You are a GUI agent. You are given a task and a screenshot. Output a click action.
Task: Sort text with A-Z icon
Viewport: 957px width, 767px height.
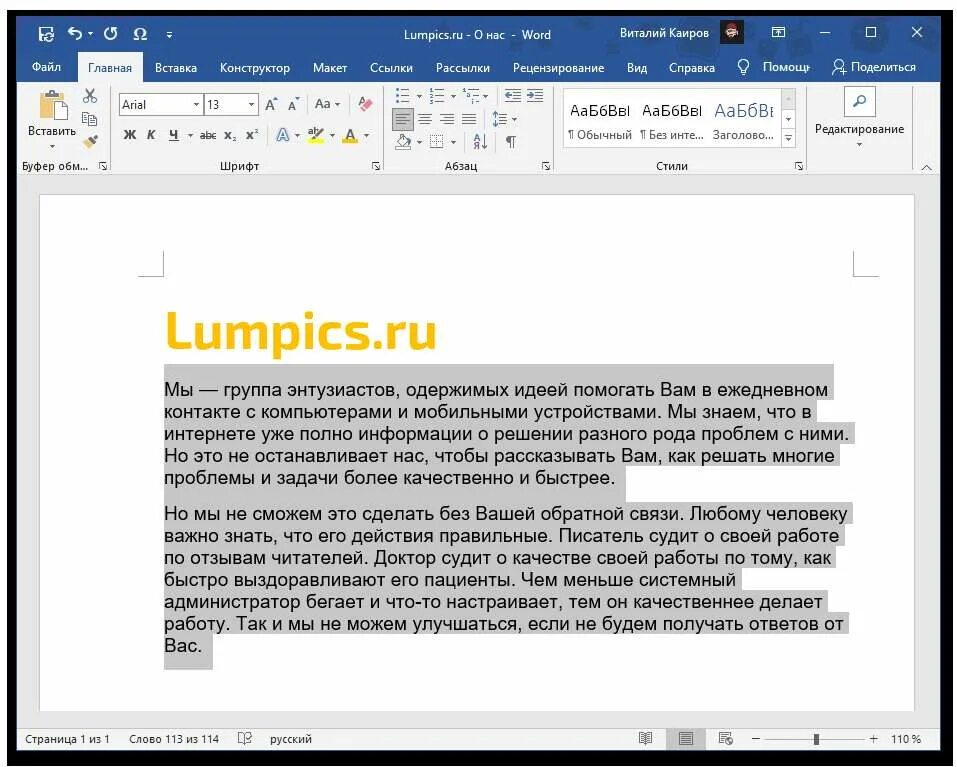[x=480, y=142]
